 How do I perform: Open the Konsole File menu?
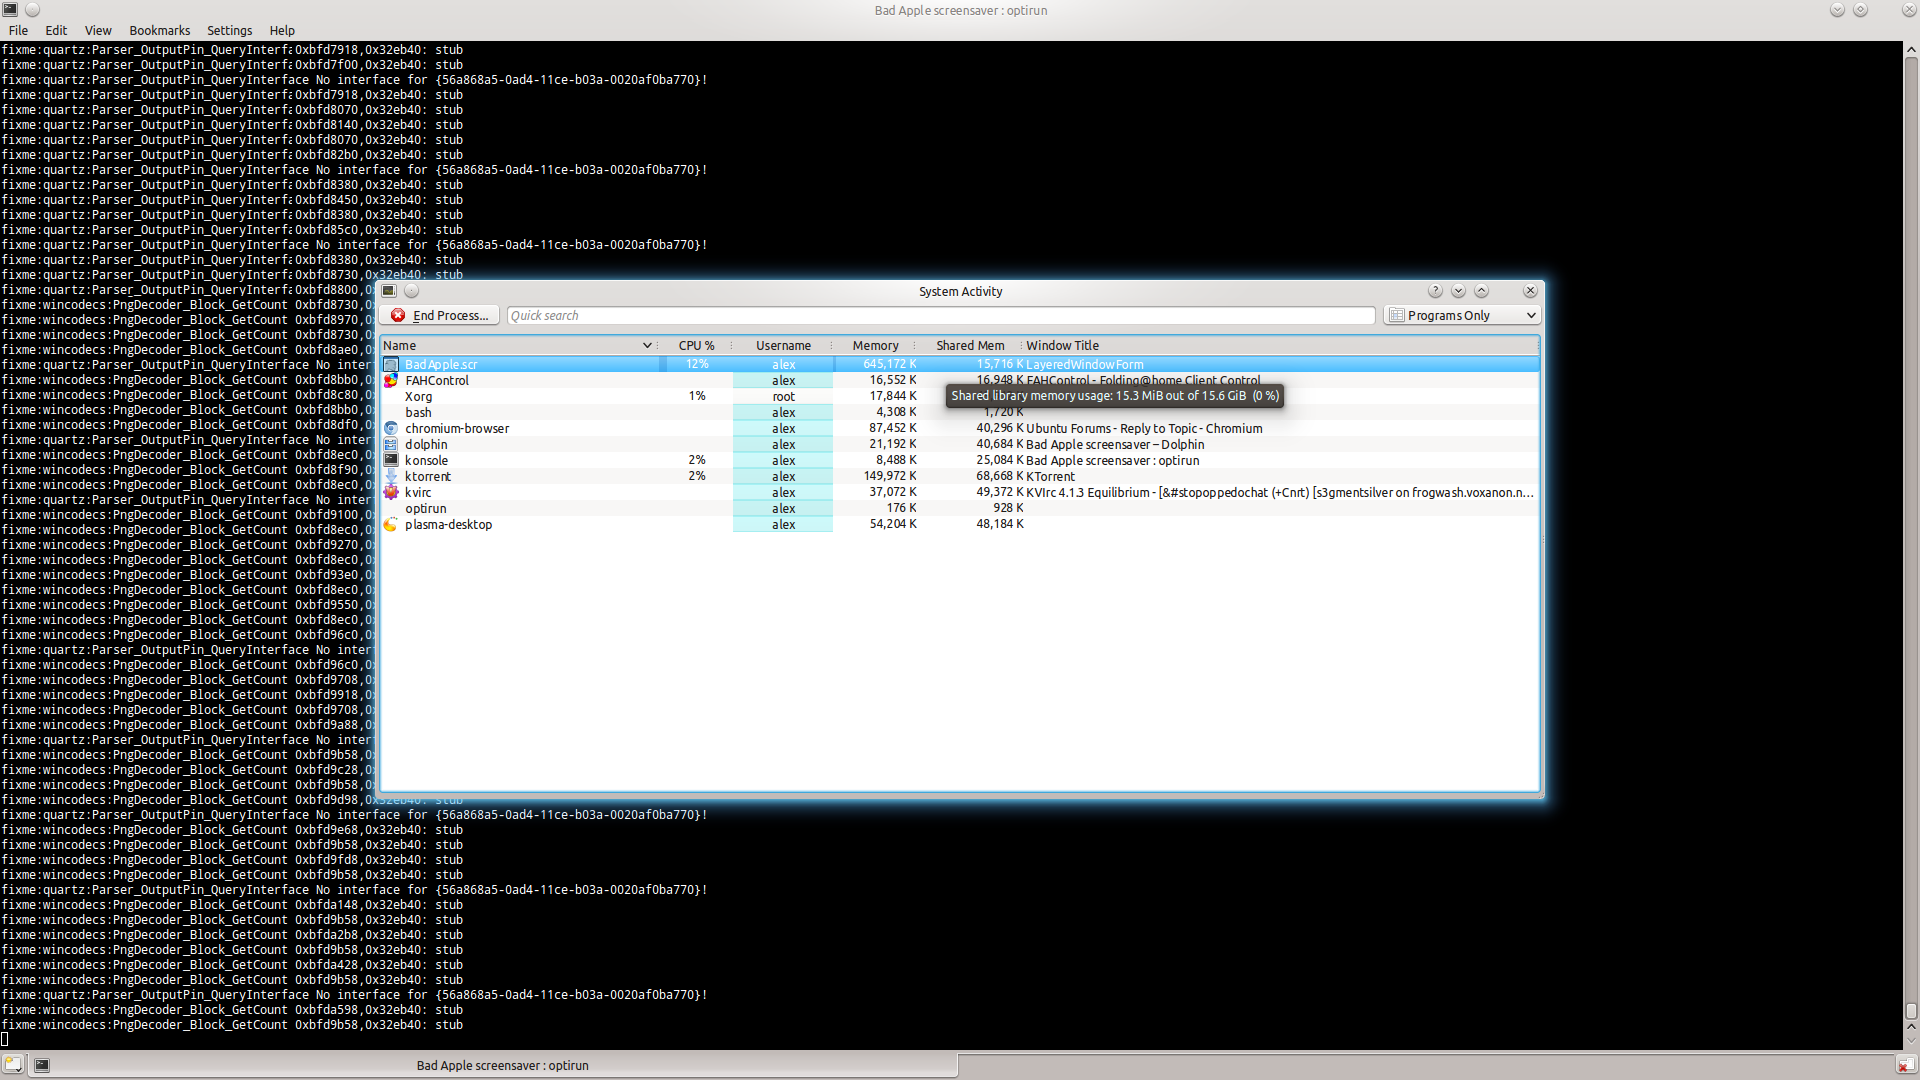click(x=18, y=31)
